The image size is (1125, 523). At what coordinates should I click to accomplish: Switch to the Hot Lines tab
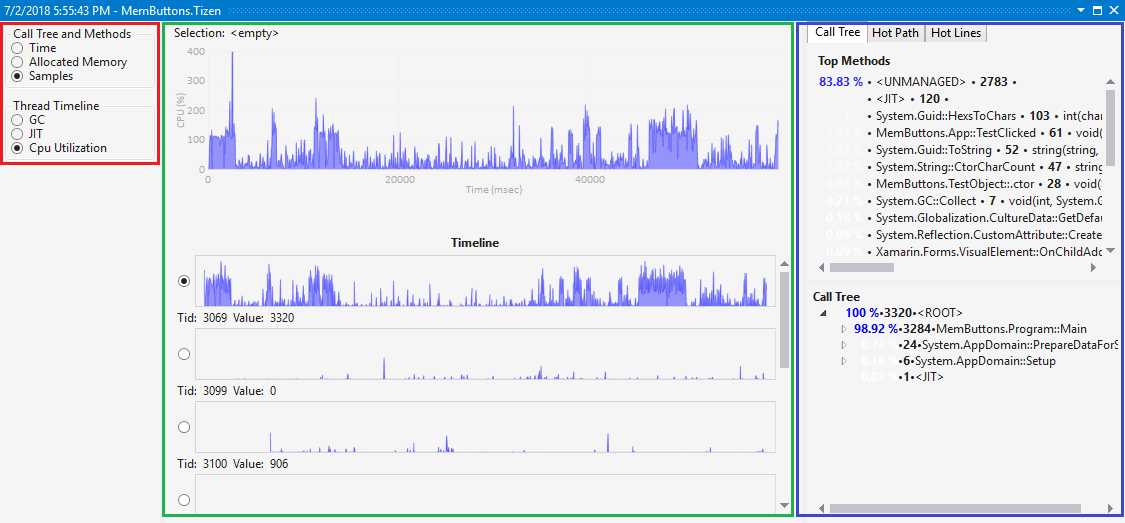tap(955, 33)
